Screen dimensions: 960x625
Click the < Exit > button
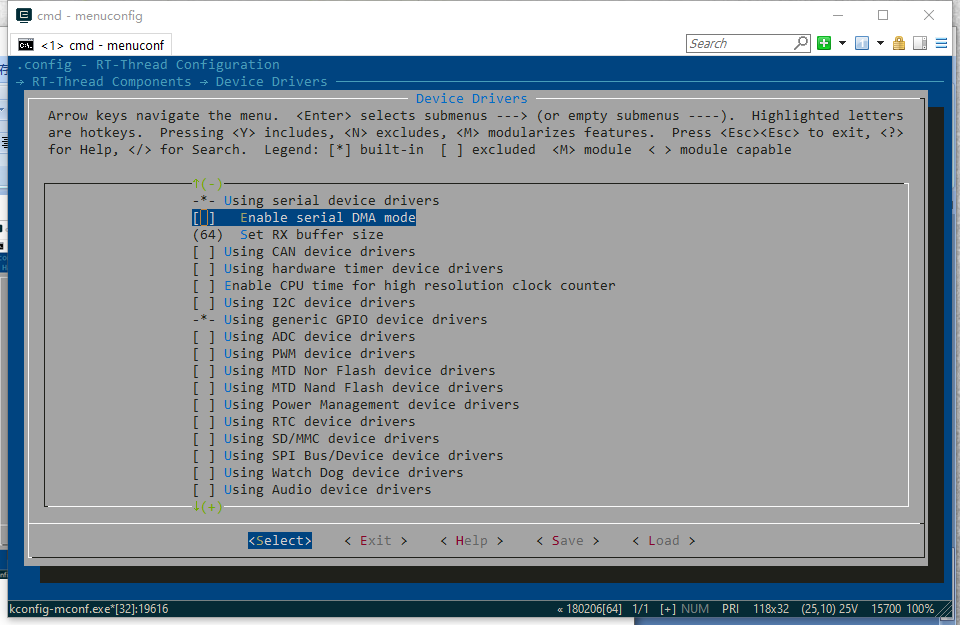coord(375,541)
